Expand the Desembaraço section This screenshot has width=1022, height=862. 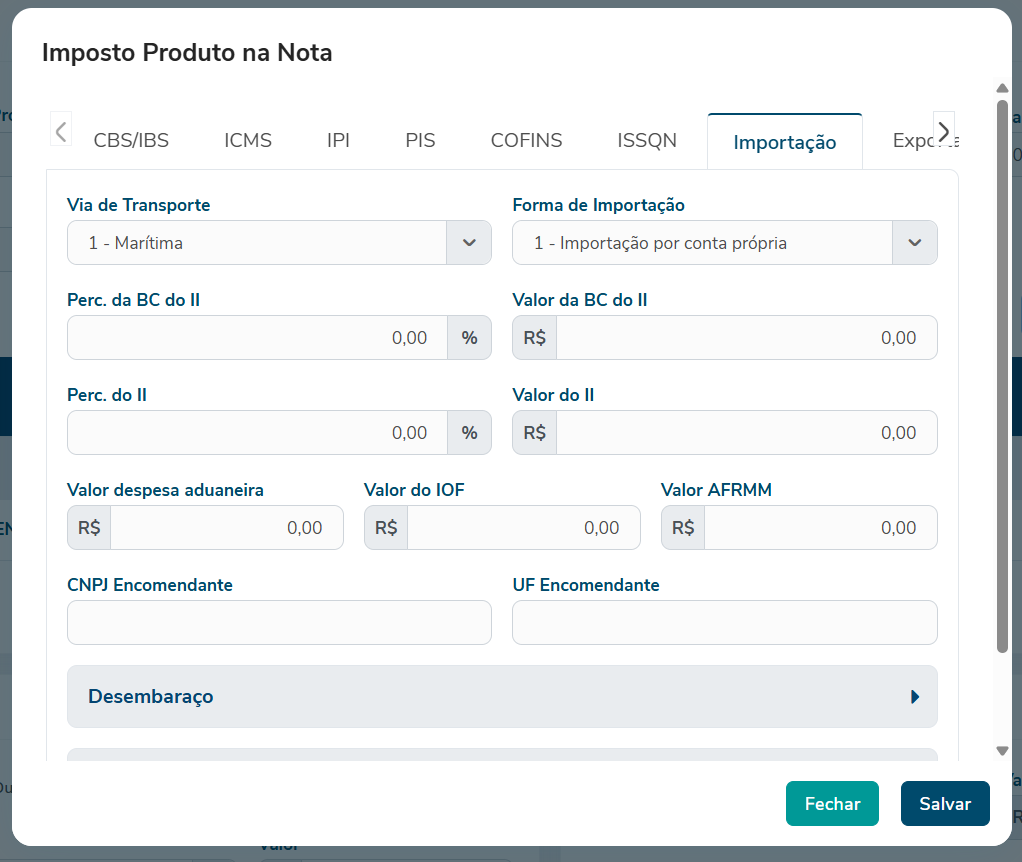(502, 697)
